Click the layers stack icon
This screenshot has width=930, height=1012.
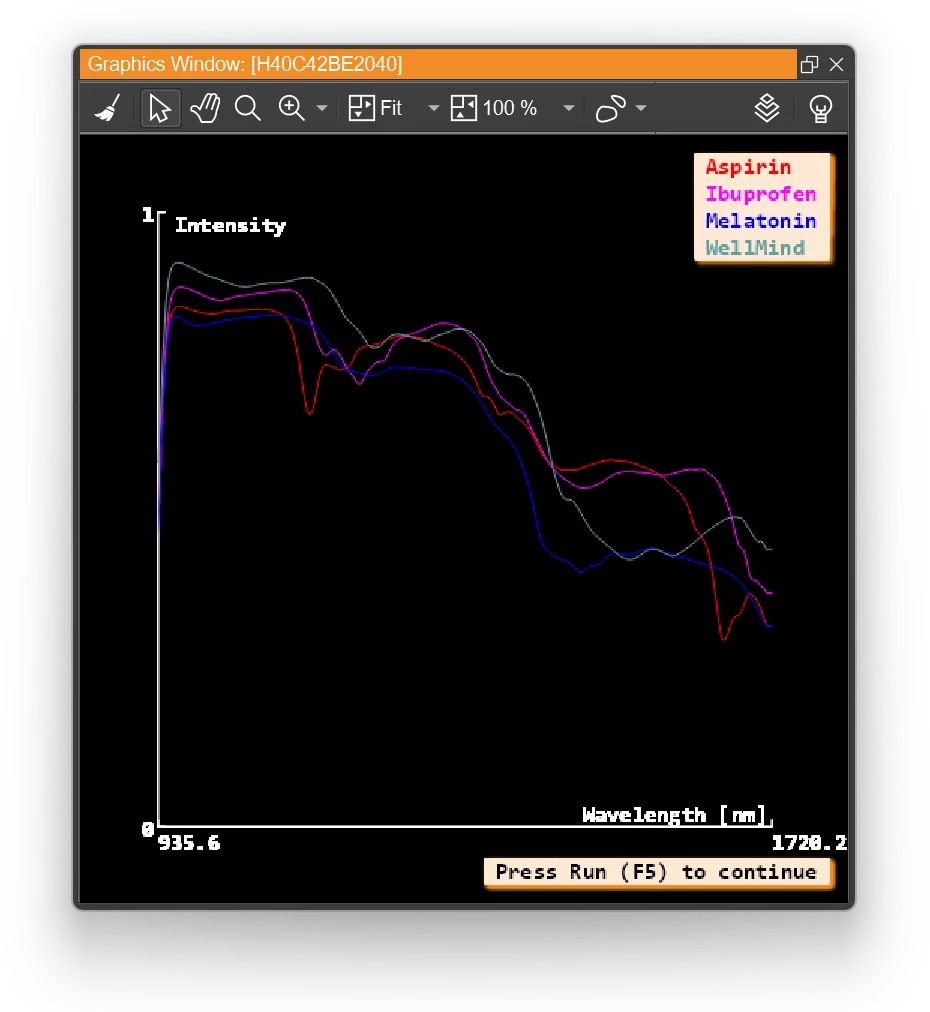coord(767,108)
